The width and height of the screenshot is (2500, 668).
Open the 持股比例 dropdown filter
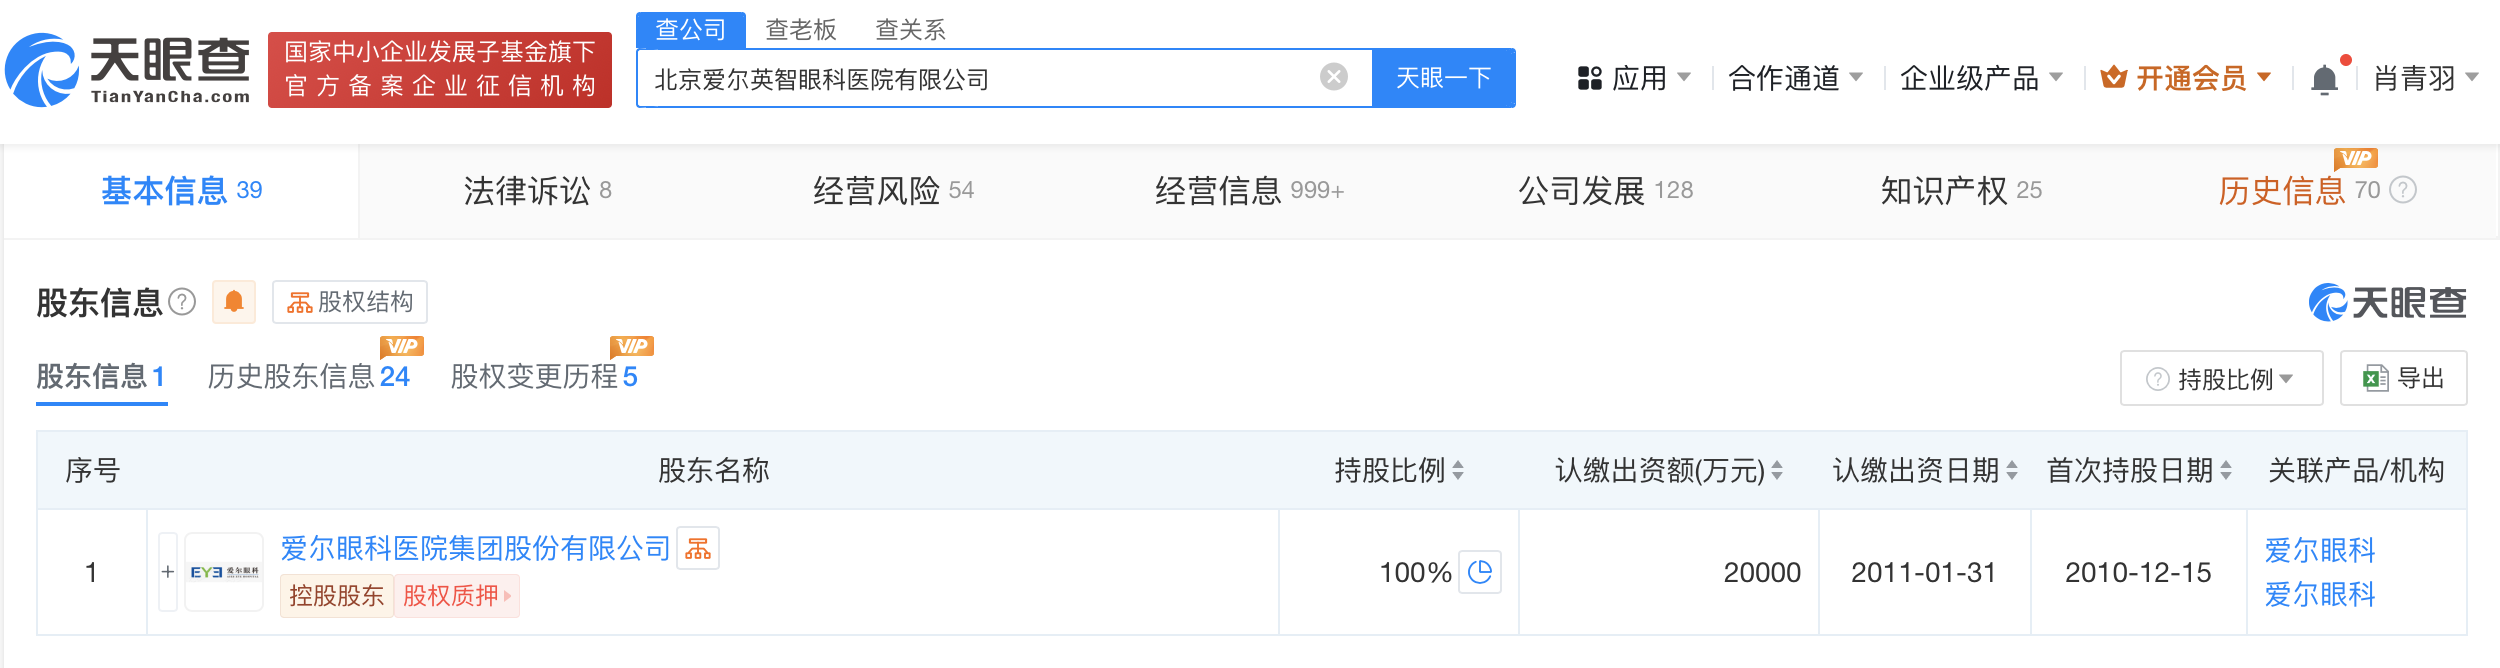click(x=2221, y=379)
